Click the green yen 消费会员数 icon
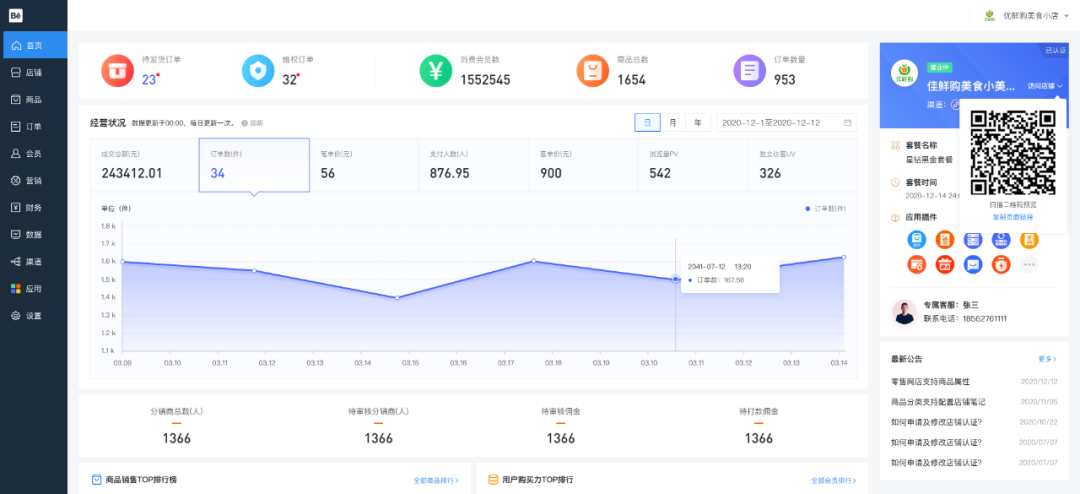This screenshot has height=494, width=1080. point(436,70)
